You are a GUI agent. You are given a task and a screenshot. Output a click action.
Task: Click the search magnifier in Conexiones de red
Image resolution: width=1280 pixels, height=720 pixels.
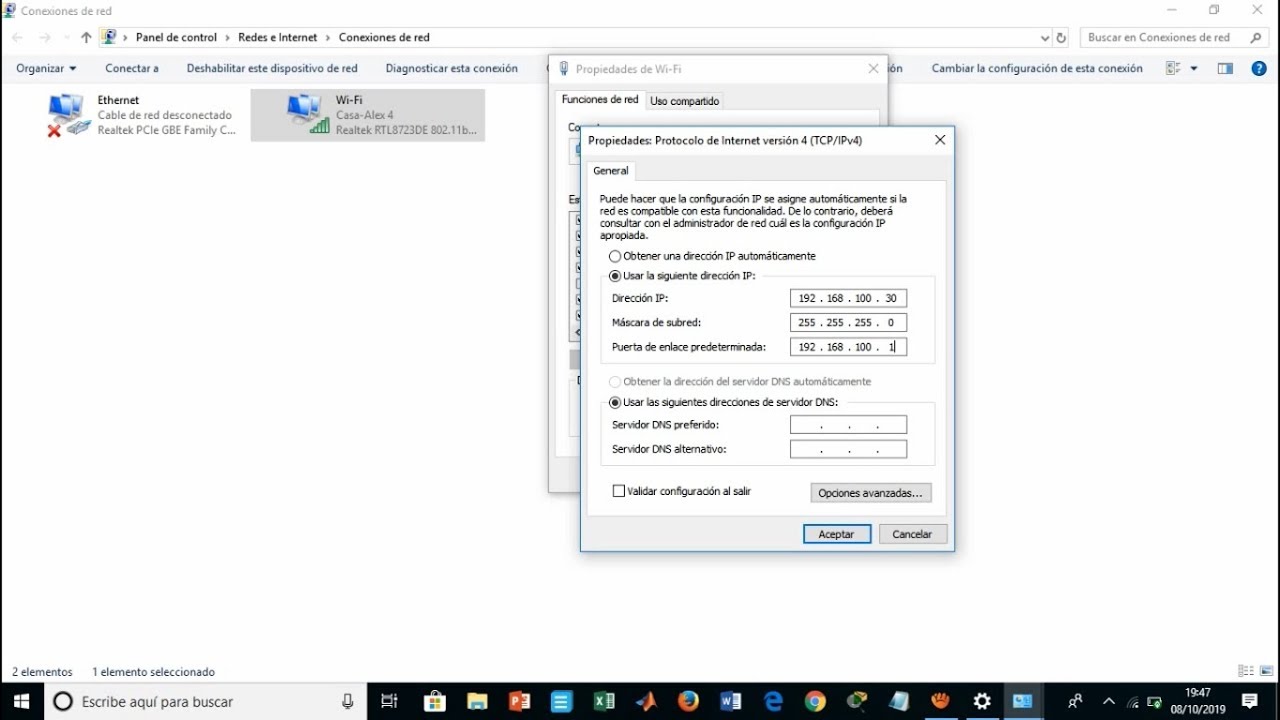[x=1257, y=38]
